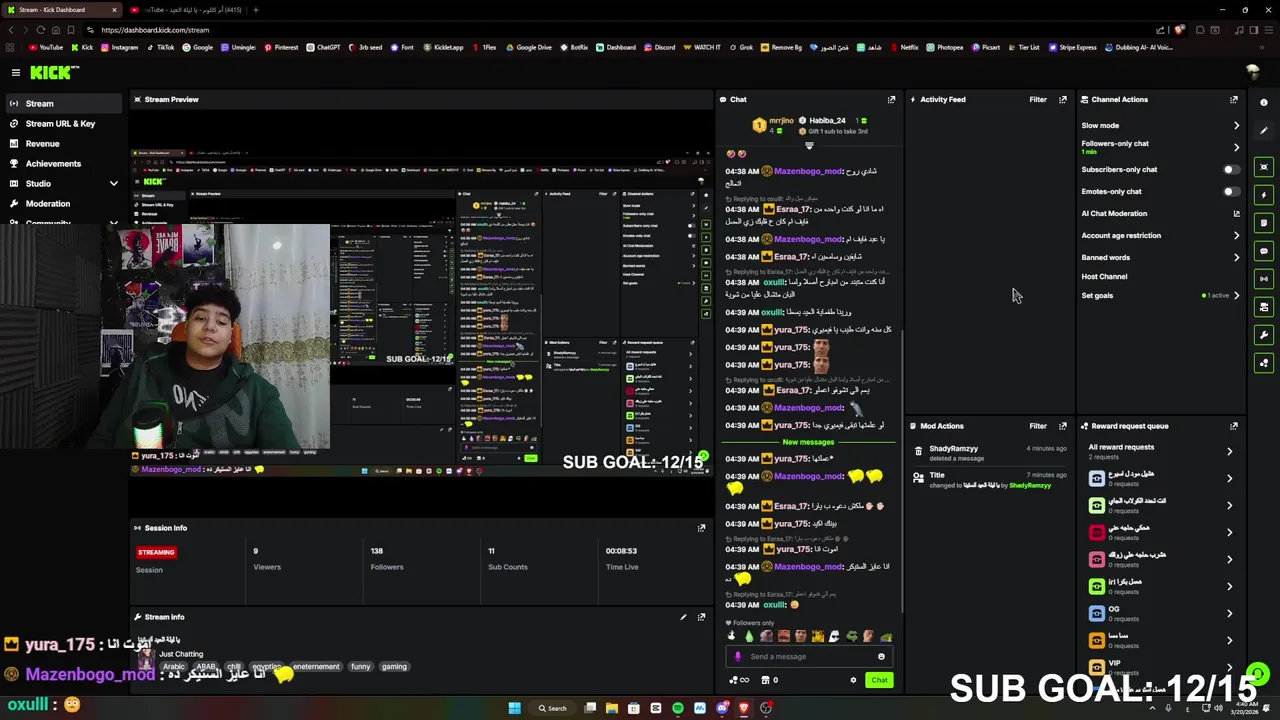Click the browser address bar URL

pos(155,30)
